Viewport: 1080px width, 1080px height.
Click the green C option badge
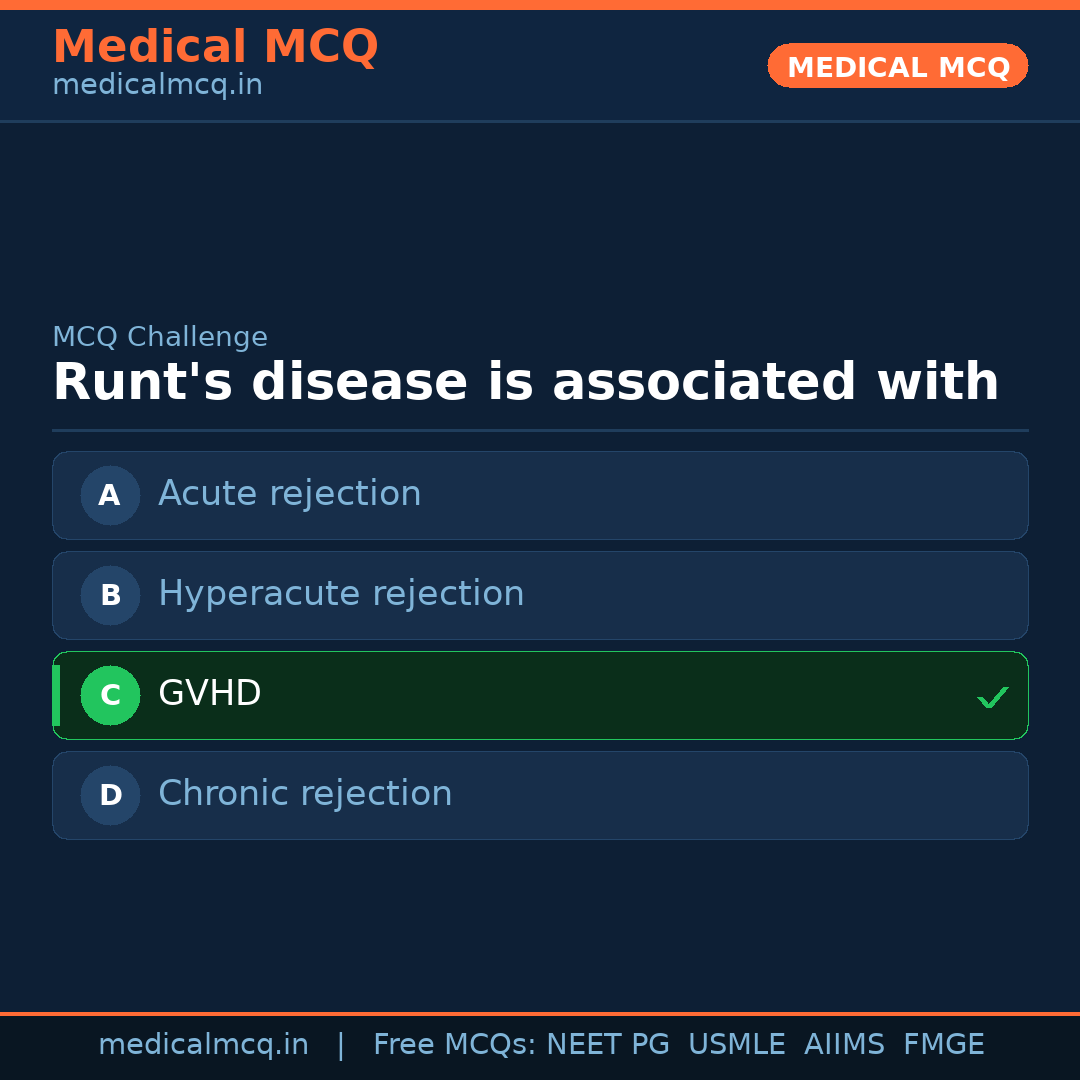click(110, 695)
